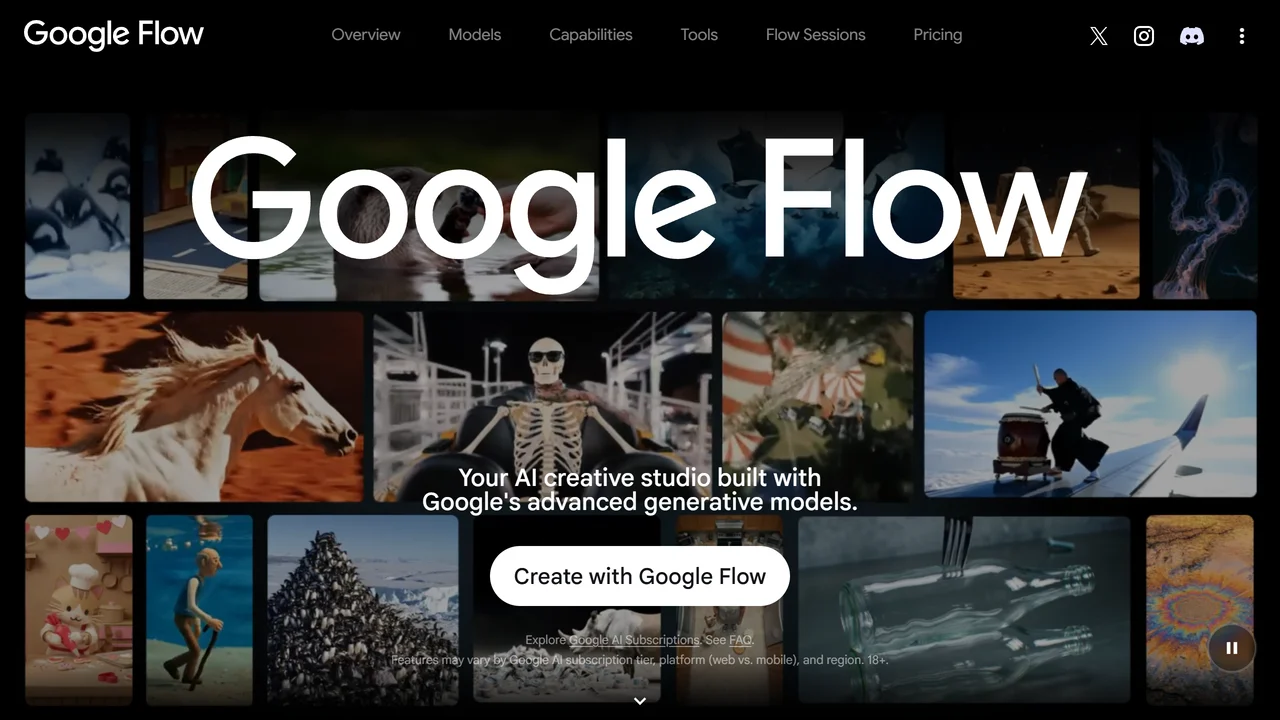This screenshot has width=1280, height=720.
Task: Open the X (Twitter) social link
Action: pos(1098,36)
